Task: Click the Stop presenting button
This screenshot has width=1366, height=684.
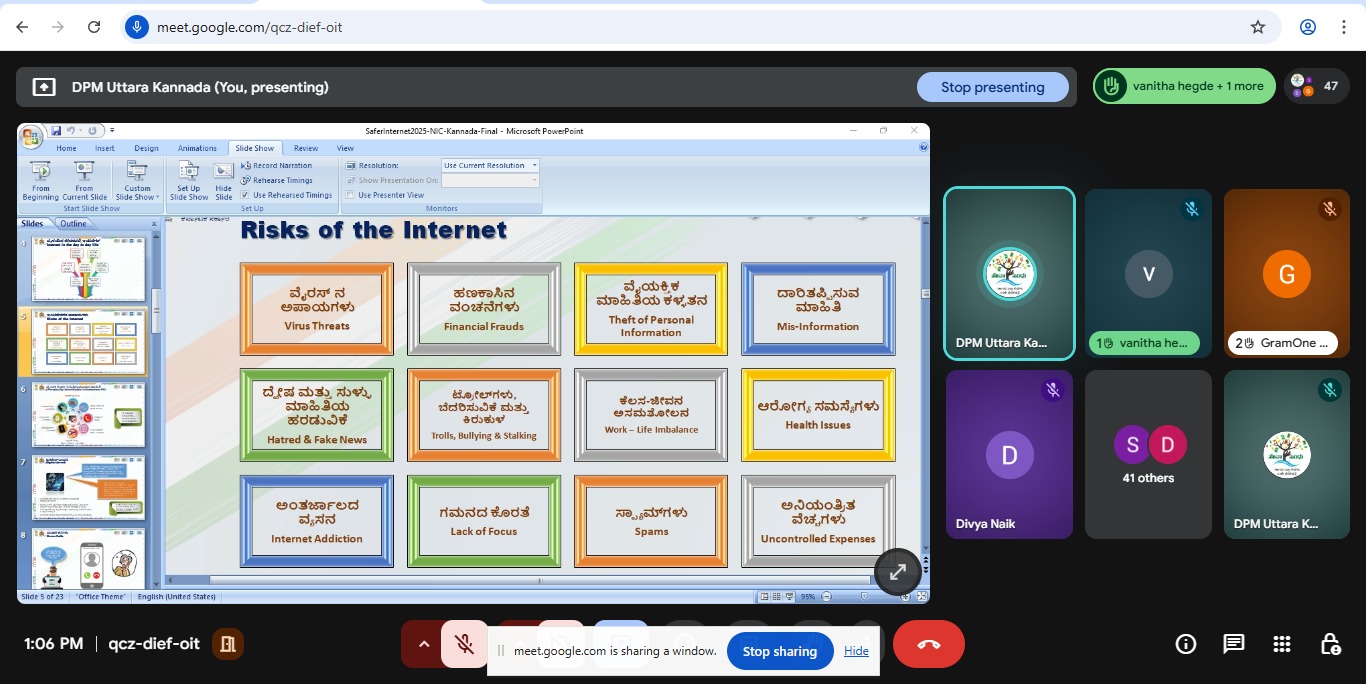Action: 992,87
